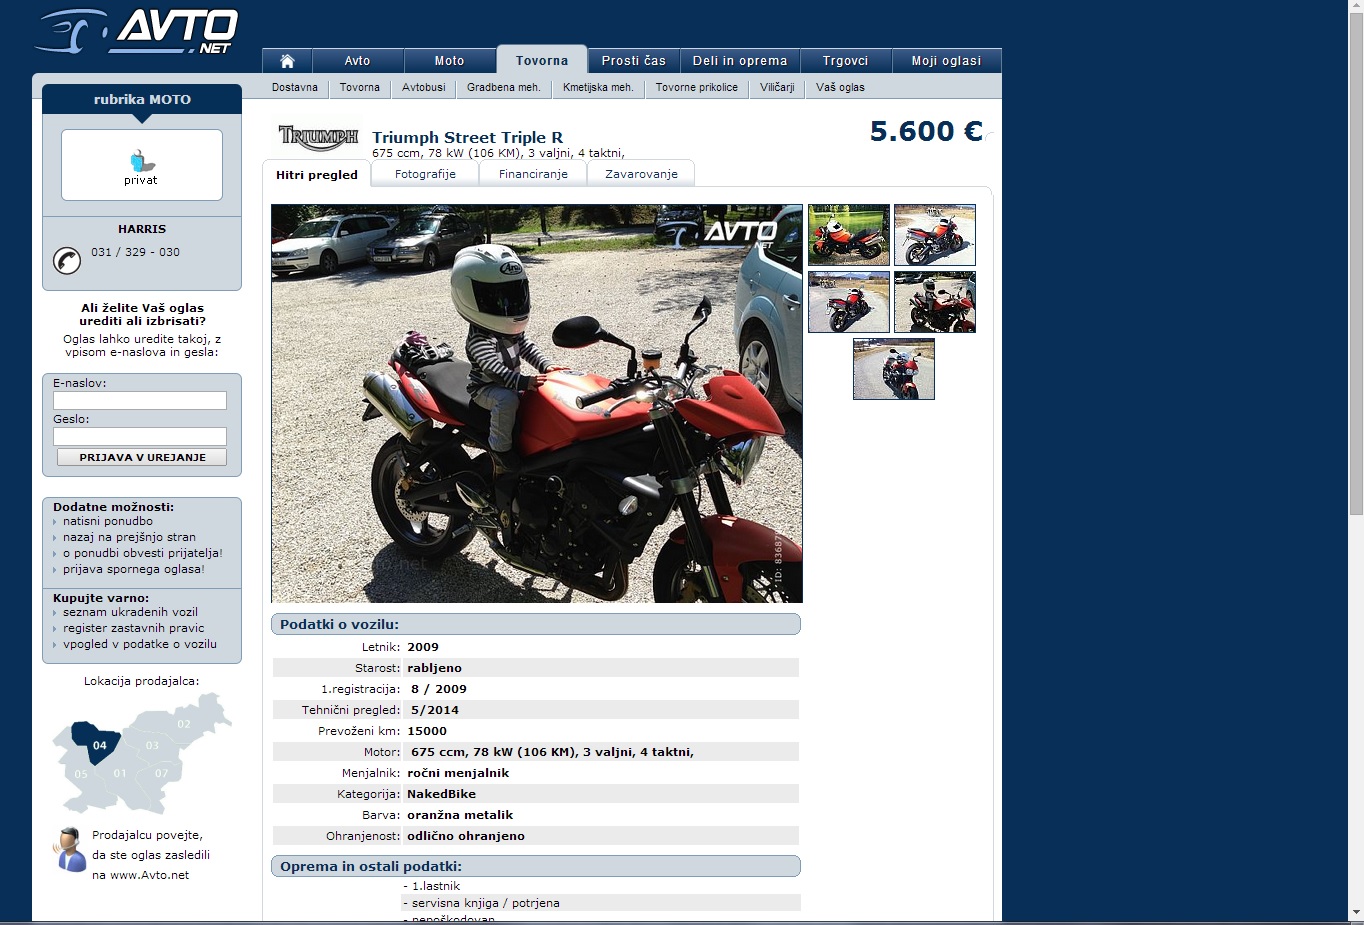
Task: Open middle-left thumbnail of bike on road
Action: tap(849, 302)
